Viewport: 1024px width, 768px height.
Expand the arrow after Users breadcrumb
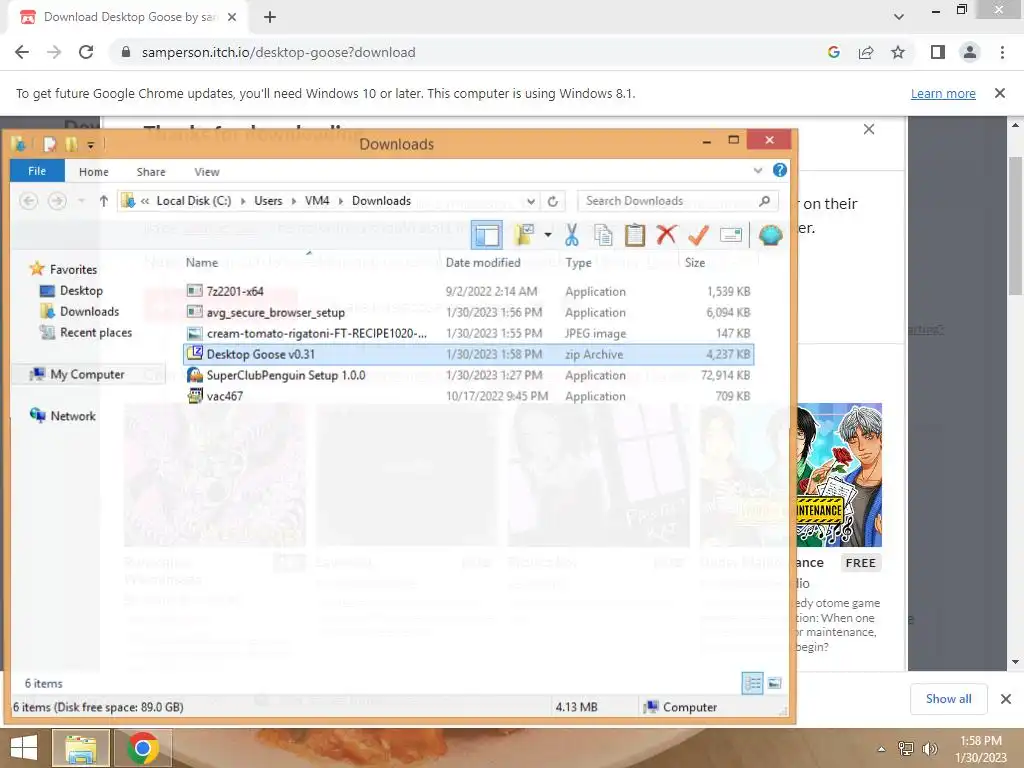pyautogui.click(x=294, y=201)
